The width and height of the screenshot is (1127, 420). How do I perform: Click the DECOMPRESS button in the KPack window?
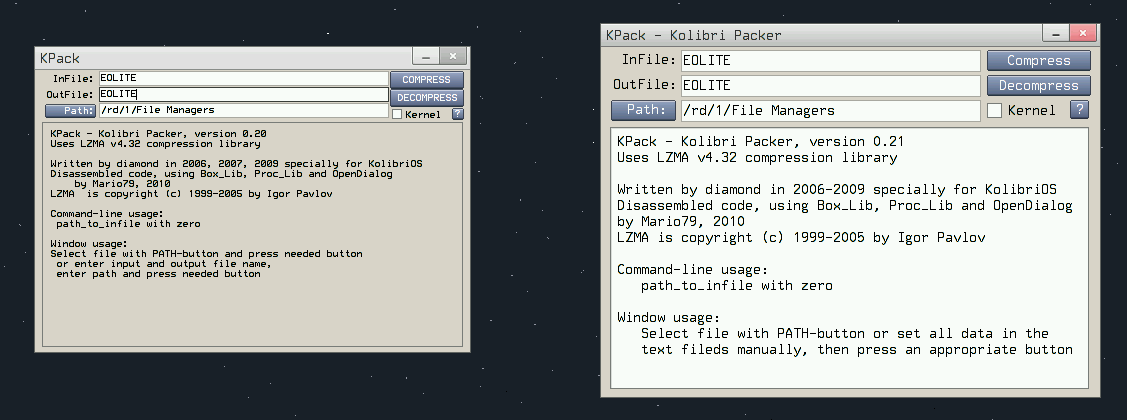(427, 98)
